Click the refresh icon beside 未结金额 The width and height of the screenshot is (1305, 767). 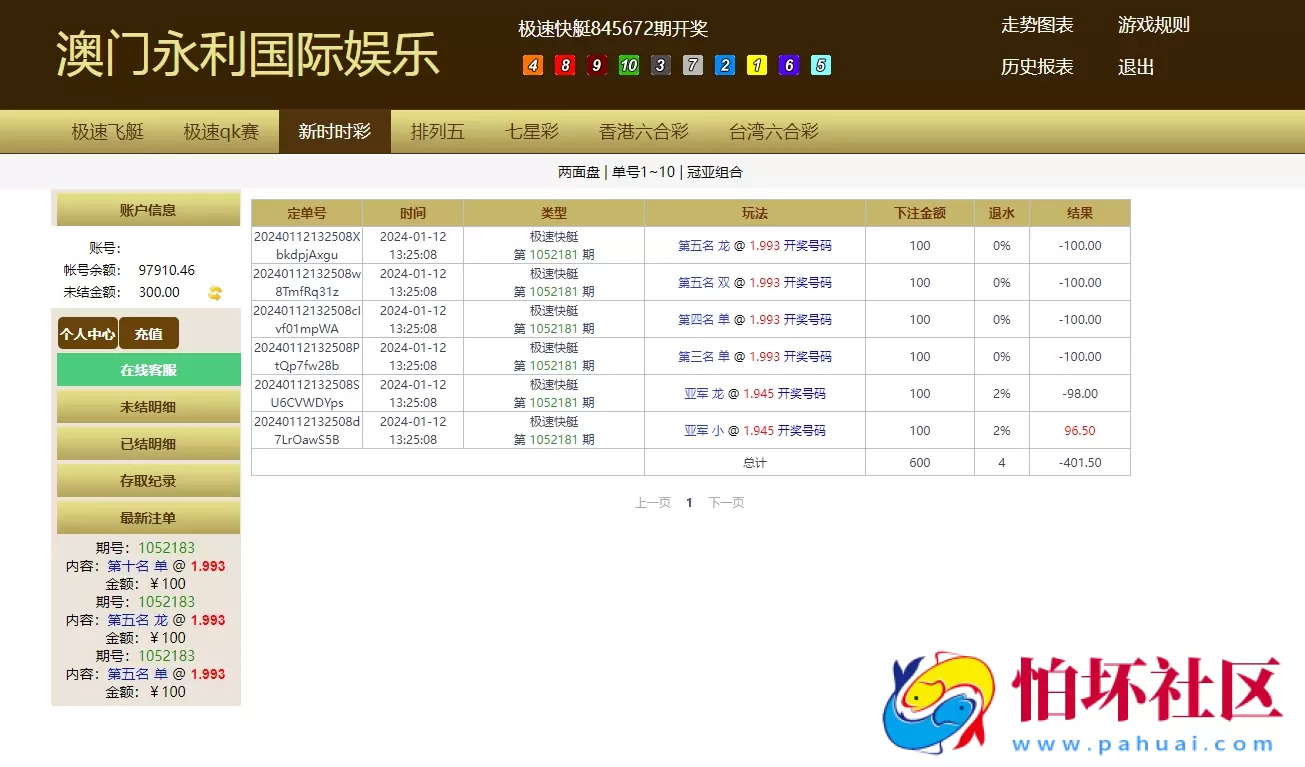(216, 292)
